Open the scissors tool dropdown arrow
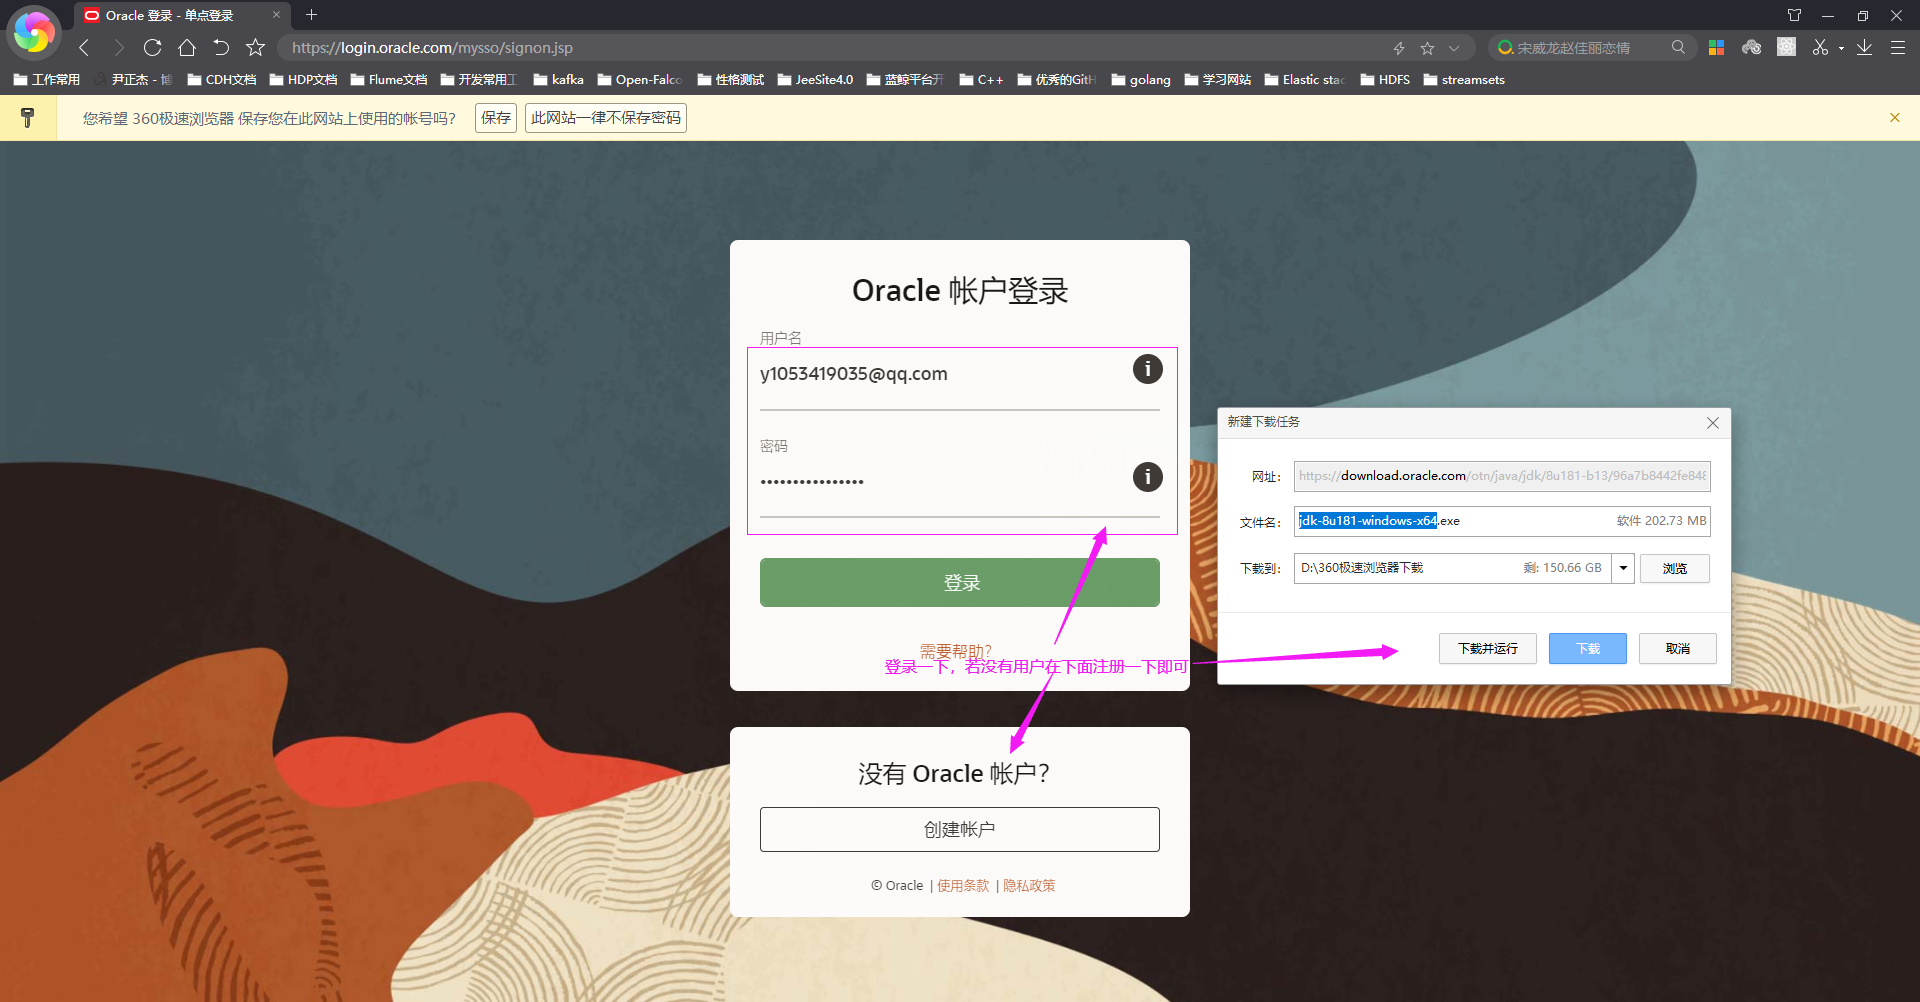 click(1841, 48)
